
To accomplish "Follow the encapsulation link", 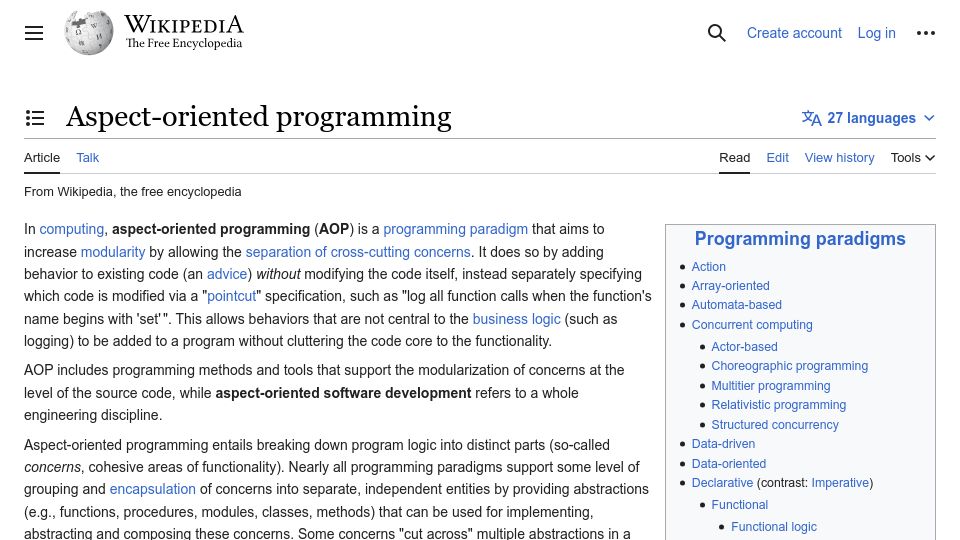I will [x=152, y=489].
